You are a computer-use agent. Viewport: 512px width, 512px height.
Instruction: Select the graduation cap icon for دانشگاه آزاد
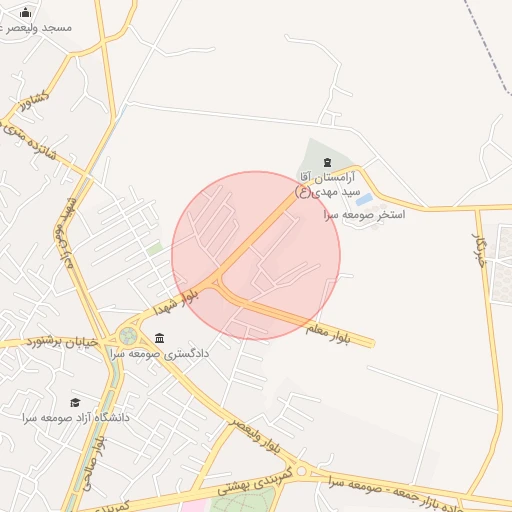coord(75,403)
